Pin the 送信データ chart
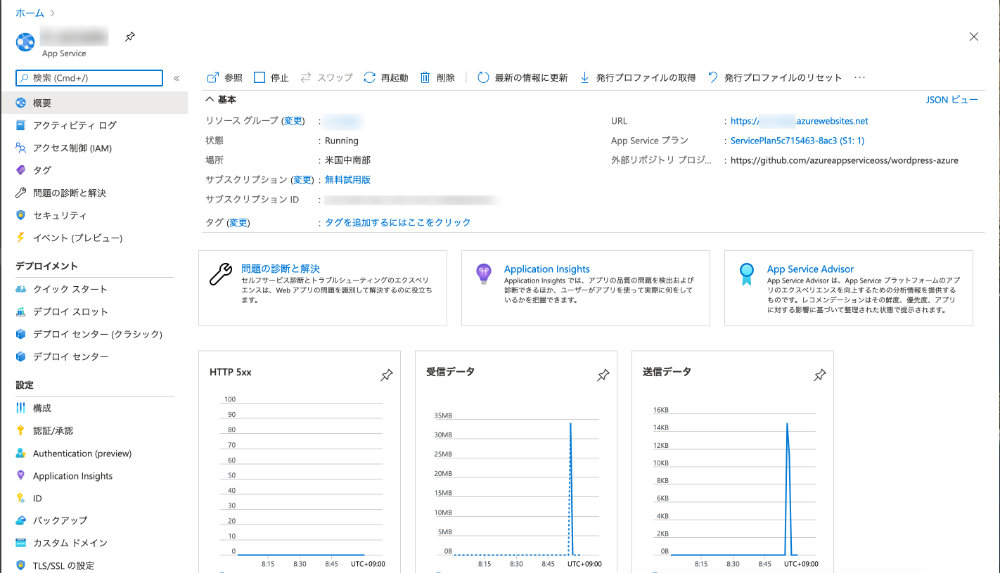This screenshot has height=573, width=1000. click(x=820, y=375)
